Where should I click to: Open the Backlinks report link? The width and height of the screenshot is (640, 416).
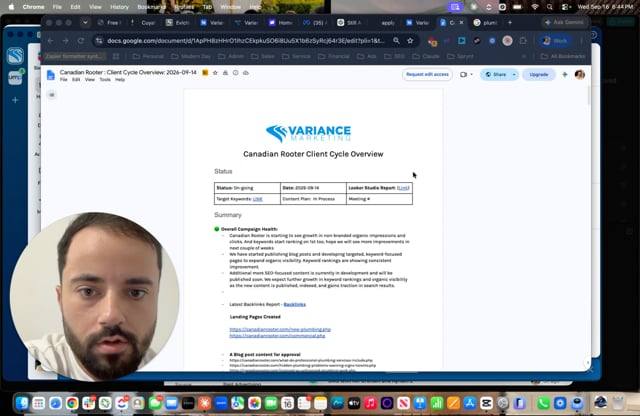click(x=294, y=304)
